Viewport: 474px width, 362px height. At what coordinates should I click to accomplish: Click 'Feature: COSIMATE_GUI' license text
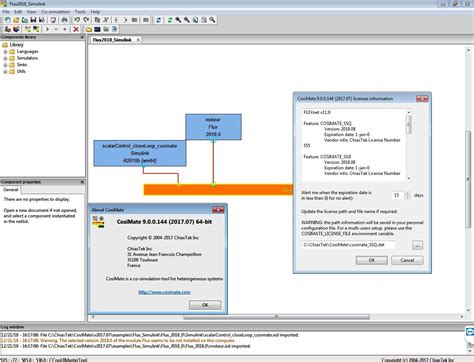327,157
